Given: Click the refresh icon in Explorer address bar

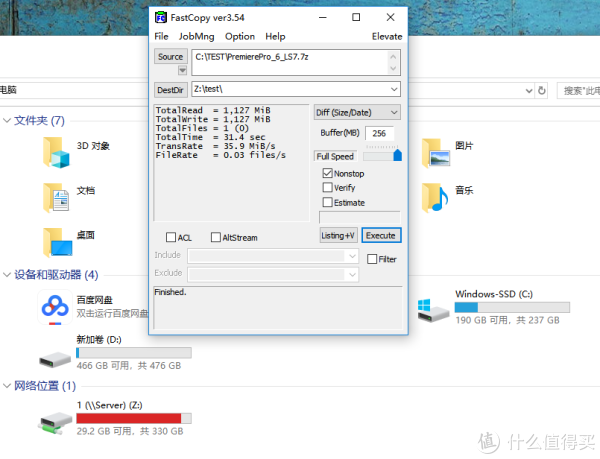Looking at the screenshot, I should point(541,91).
